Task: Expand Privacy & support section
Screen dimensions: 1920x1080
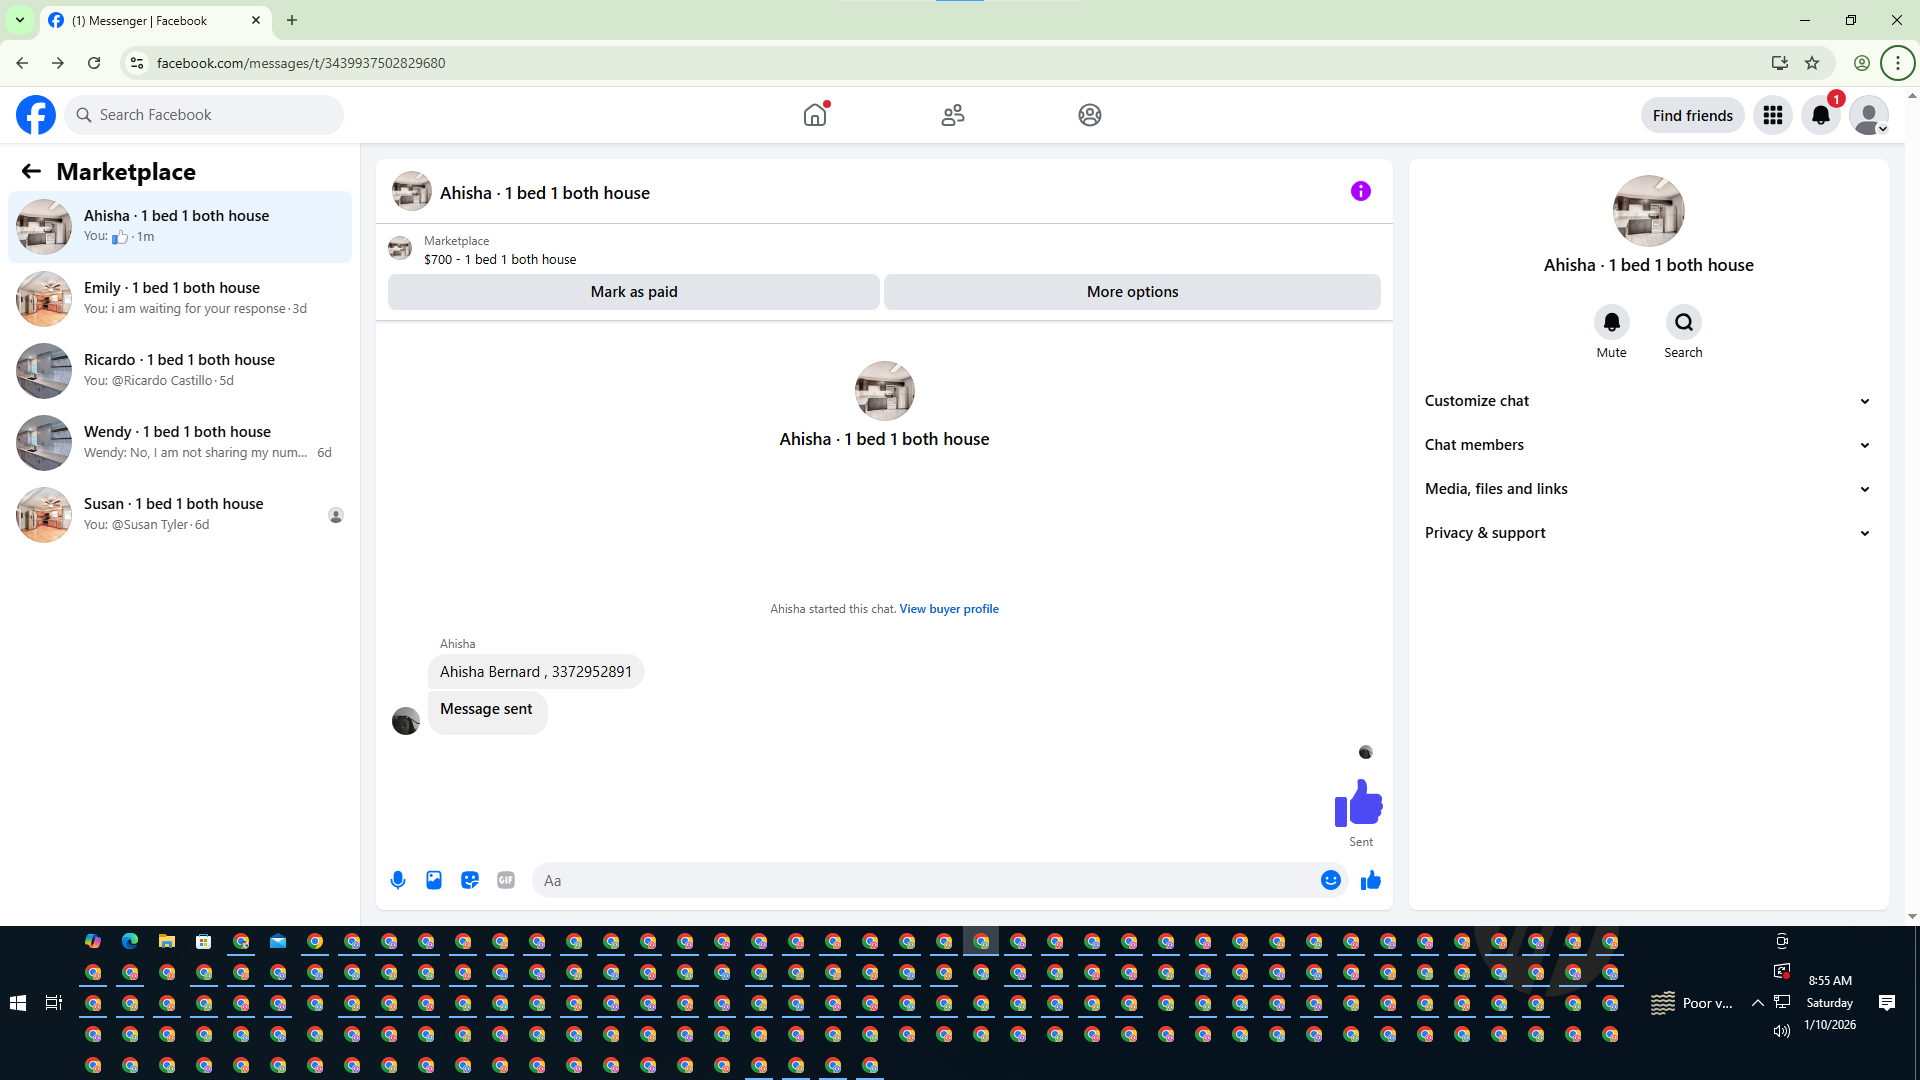Action: click(x=1647, y=533)
